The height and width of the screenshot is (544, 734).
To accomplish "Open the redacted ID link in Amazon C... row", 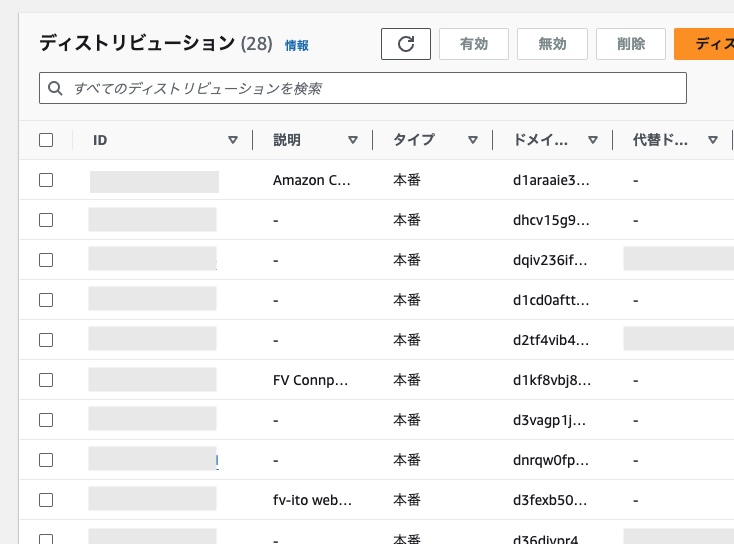I will 154,182.
